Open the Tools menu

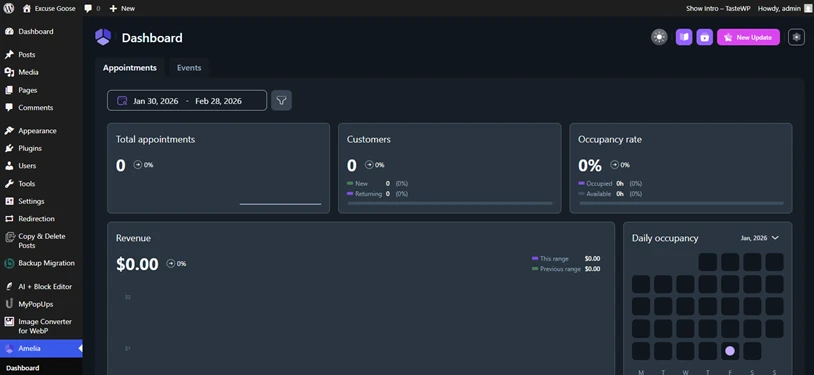click(x=41, y=183)
